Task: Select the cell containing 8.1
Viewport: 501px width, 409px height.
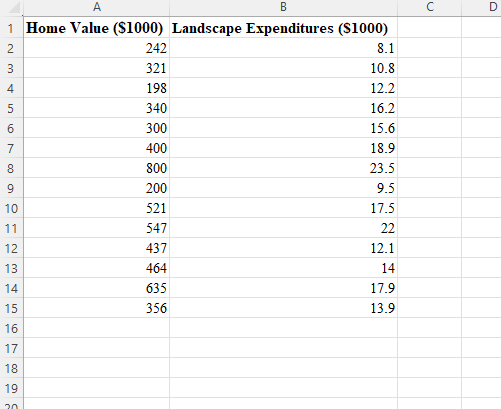Action: (284, 48)
